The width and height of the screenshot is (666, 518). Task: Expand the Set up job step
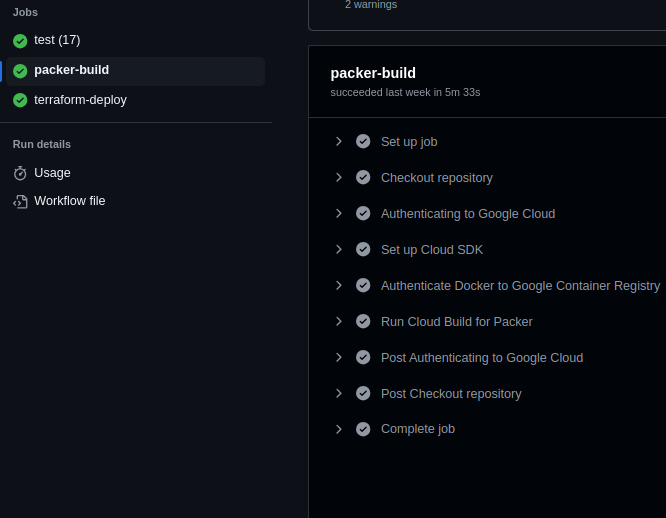tap(339, 142)
